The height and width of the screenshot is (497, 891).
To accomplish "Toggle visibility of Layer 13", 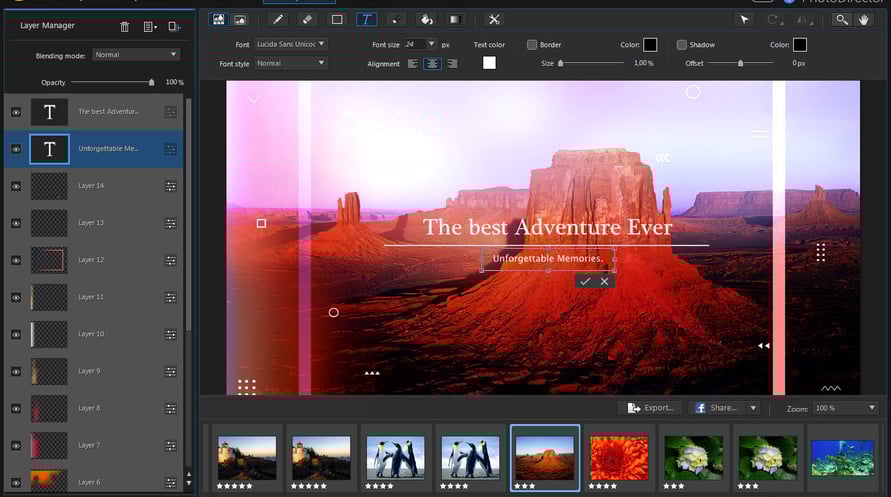I will pyautogui.click(x=16, y=223).
